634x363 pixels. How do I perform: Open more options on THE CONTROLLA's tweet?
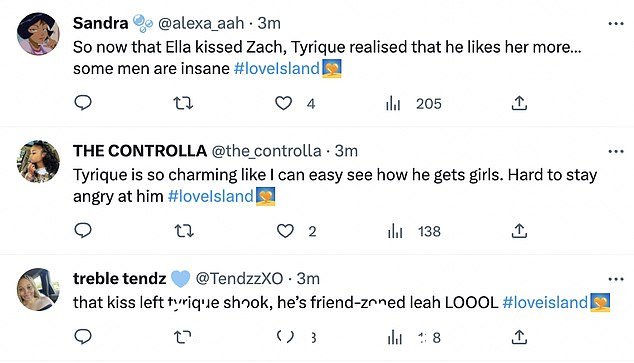point(616,152)
